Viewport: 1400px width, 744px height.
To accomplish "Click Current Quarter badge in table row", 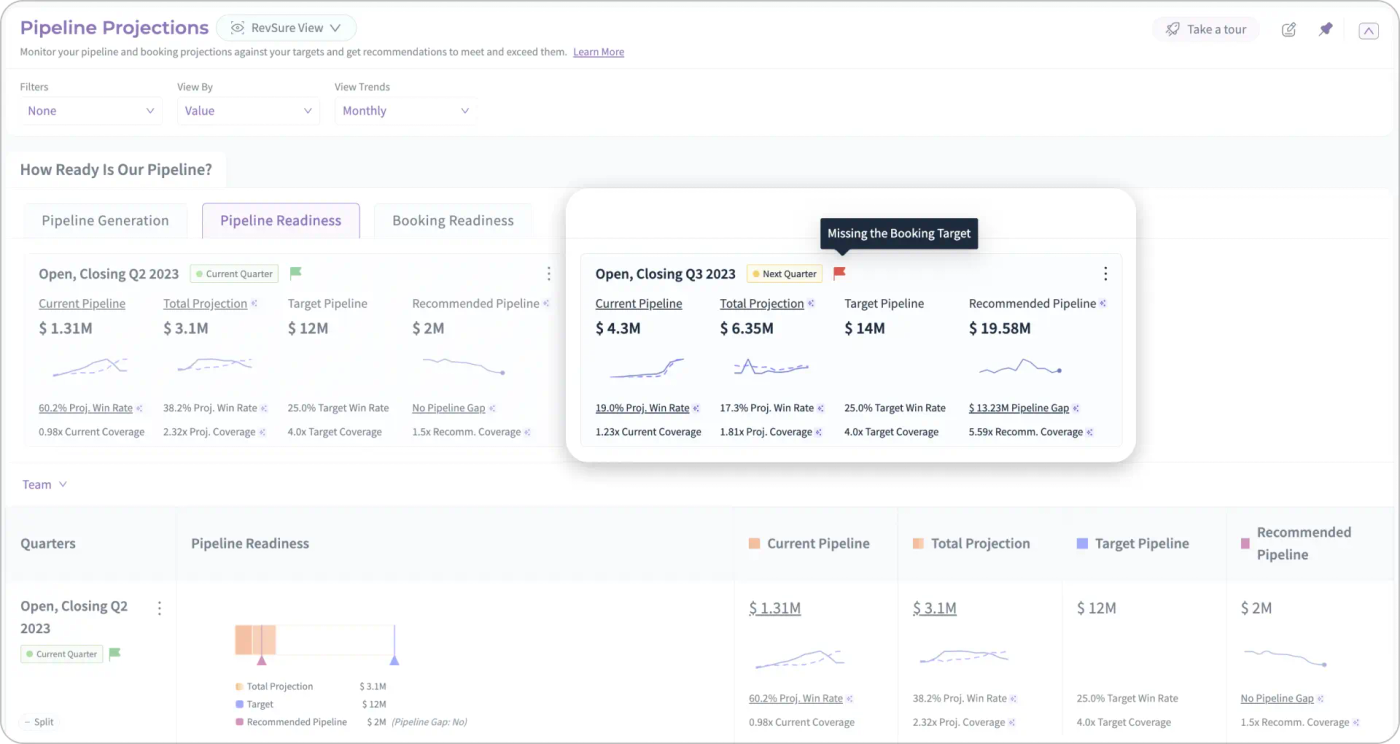I will (61, 654).
